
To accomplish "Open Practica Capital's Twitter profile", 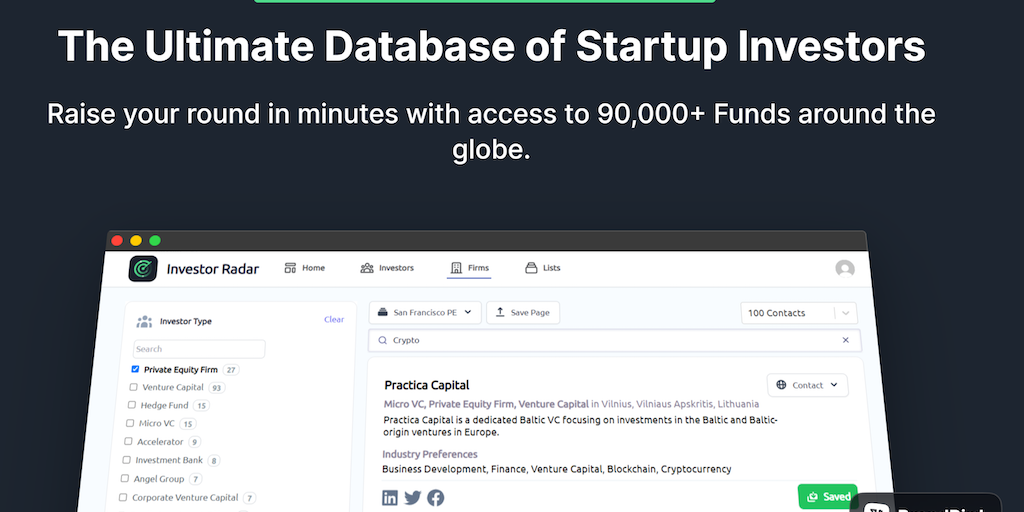I will point(413,497).
